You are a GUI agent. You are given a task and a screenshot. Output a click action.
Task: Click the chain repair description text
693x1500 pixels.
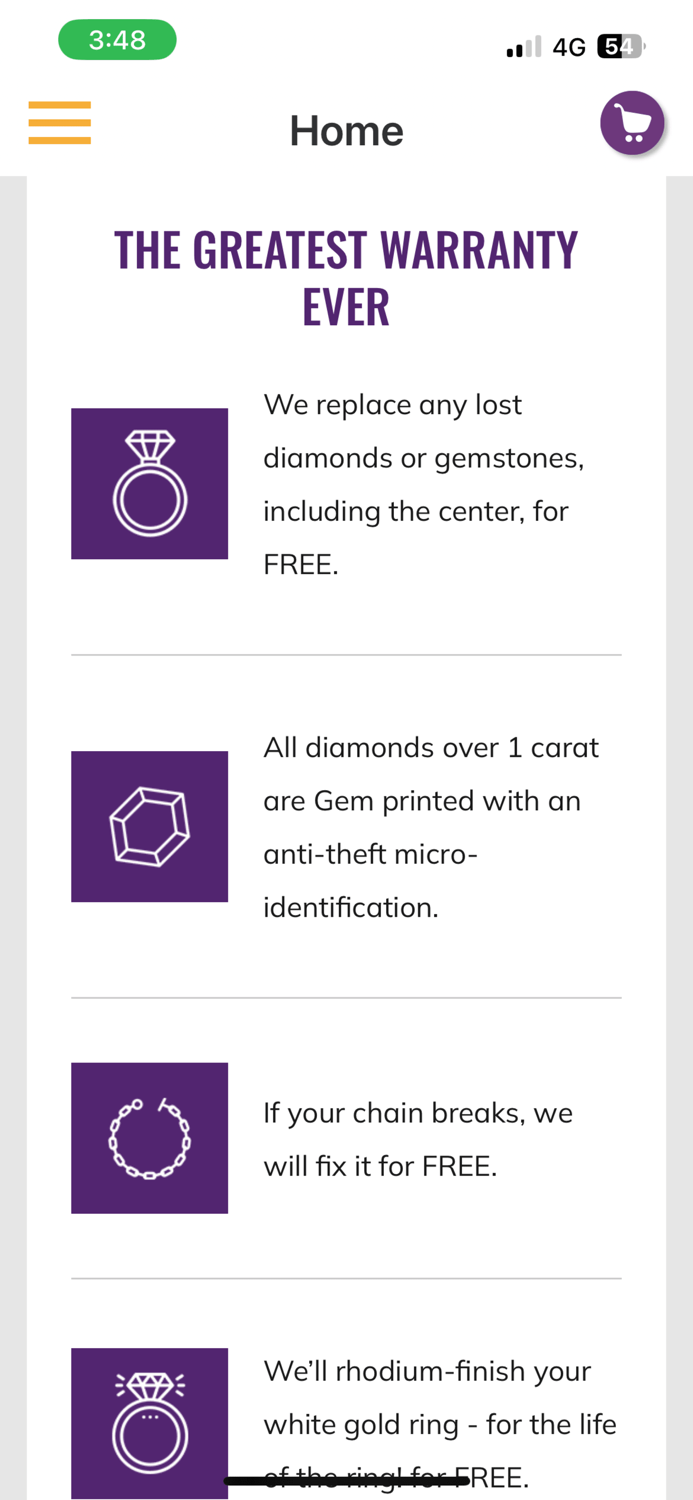418,1137
